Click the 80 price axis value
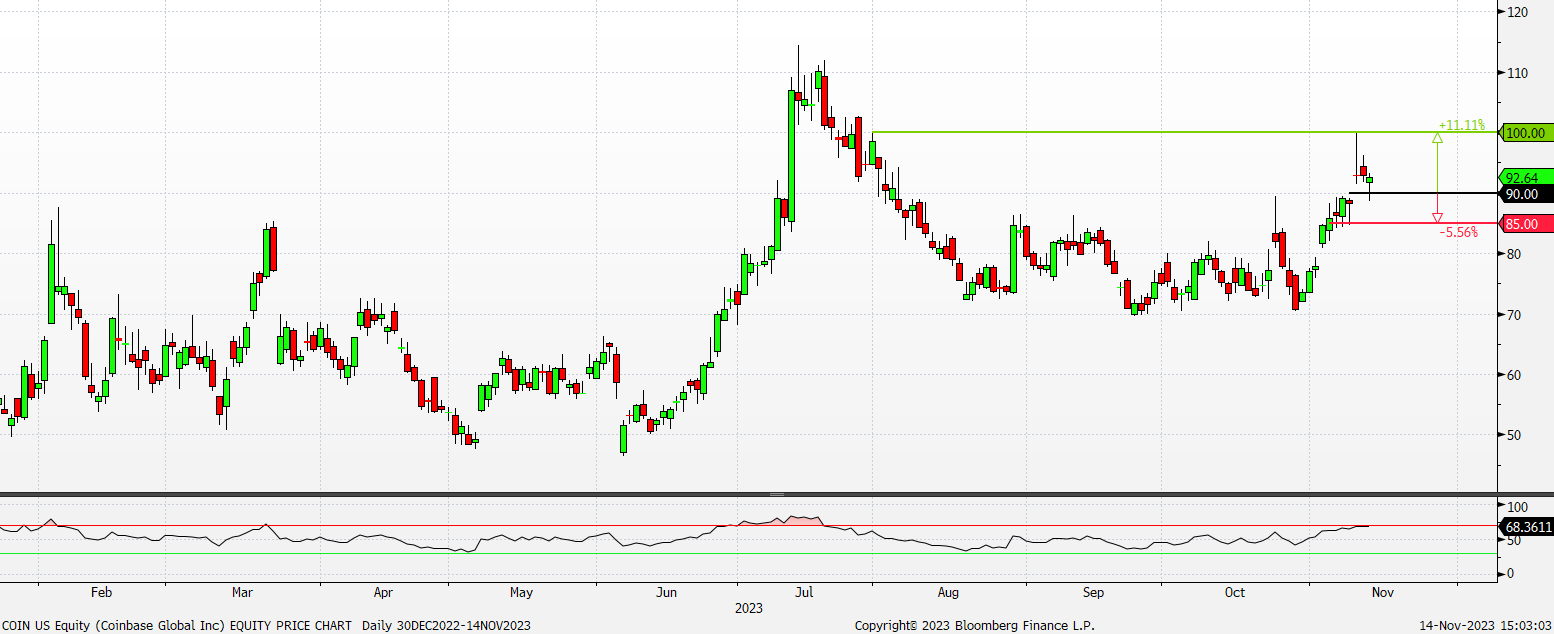 pyautogui.click(x=1514, y=254)
